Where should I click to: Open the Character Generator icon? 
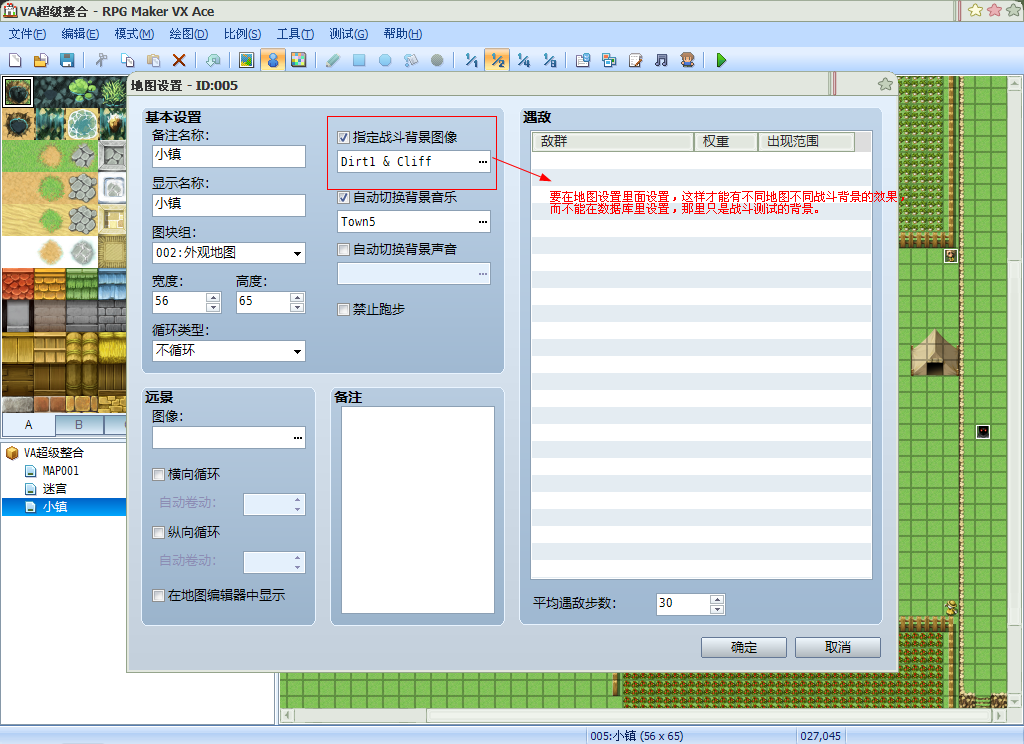click(687, 60)
